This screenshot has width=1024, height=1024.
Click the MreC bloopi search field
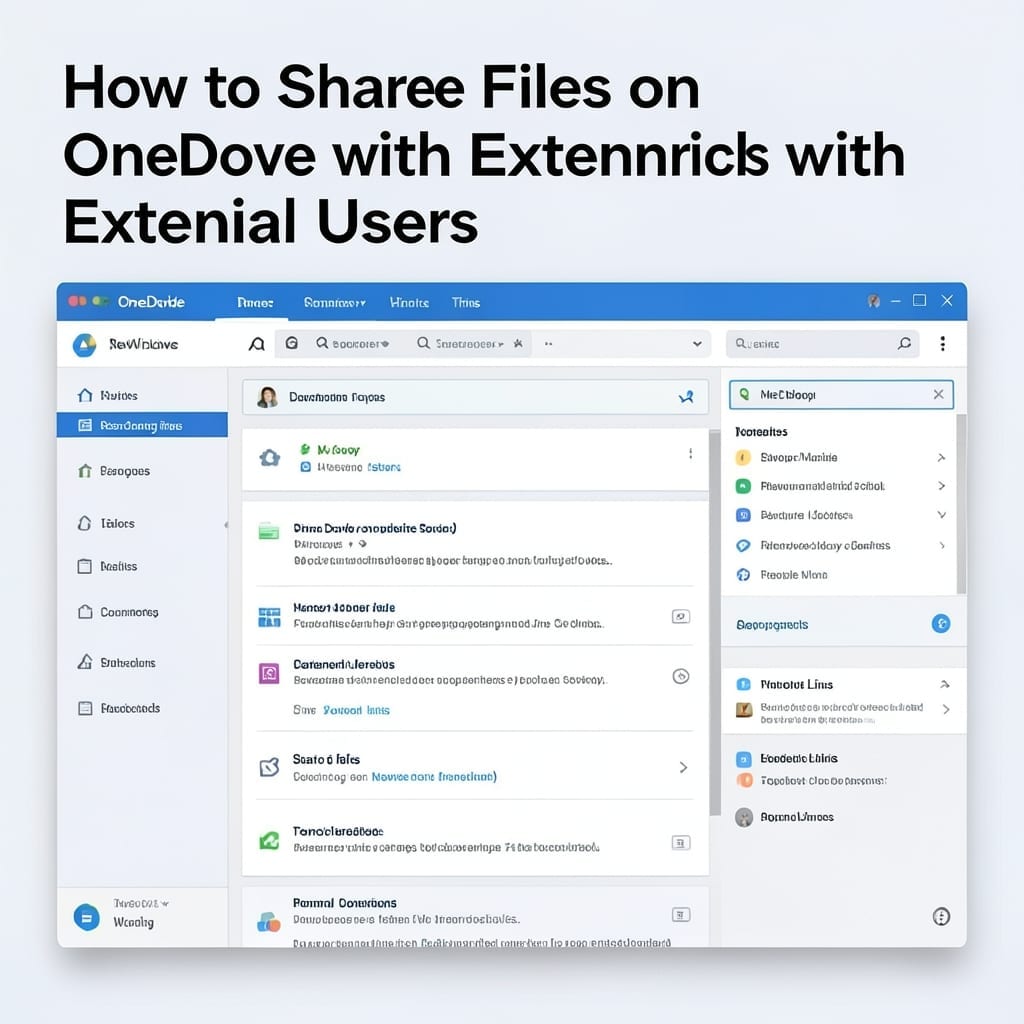841,394
